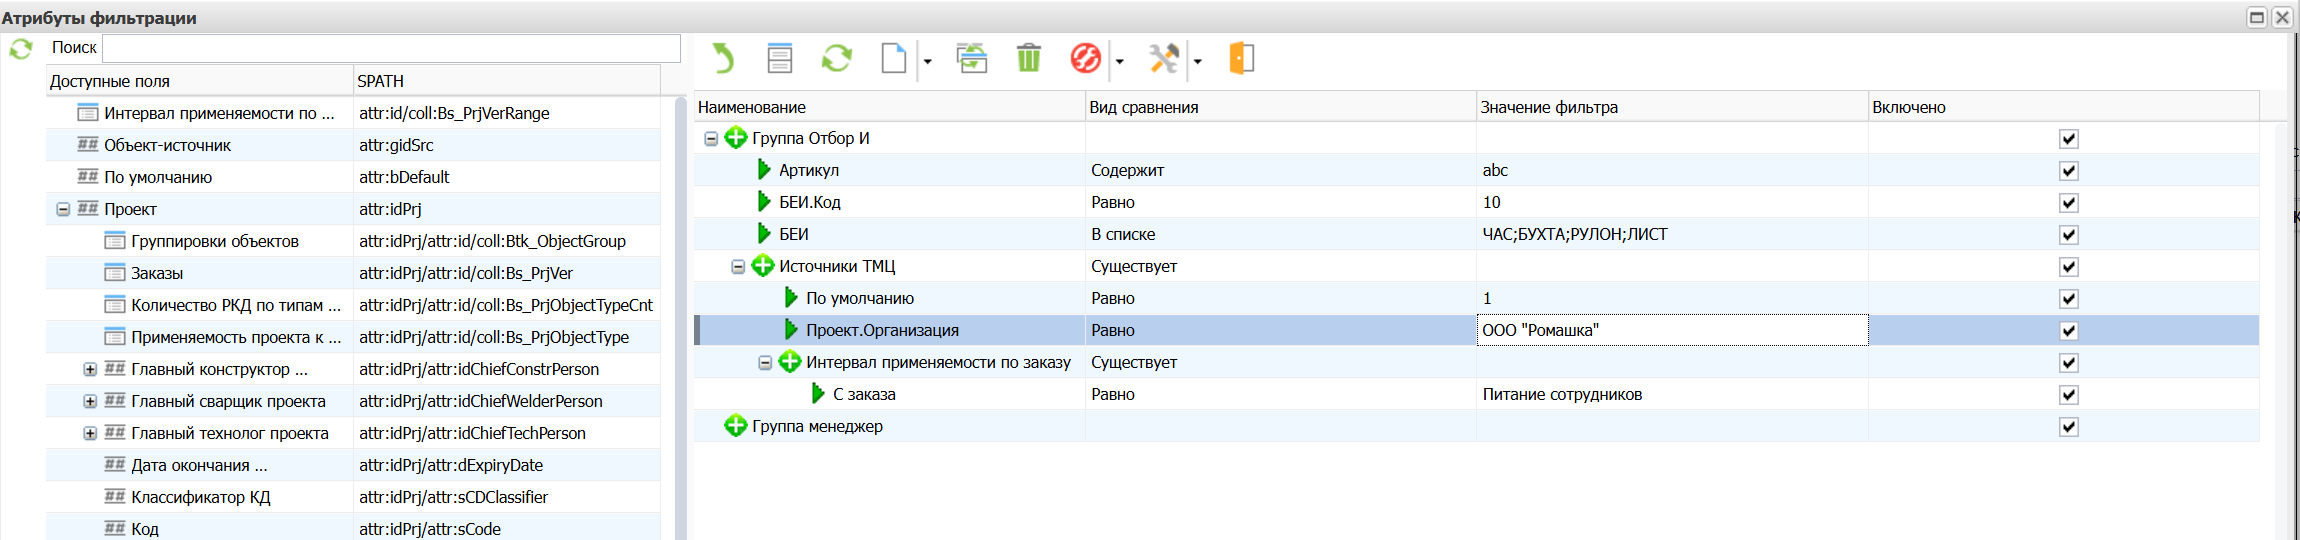Collapse the Источники ТМЦ filter group
The height and width of the screenshot is (540, 2300).
tap(738, 267)
